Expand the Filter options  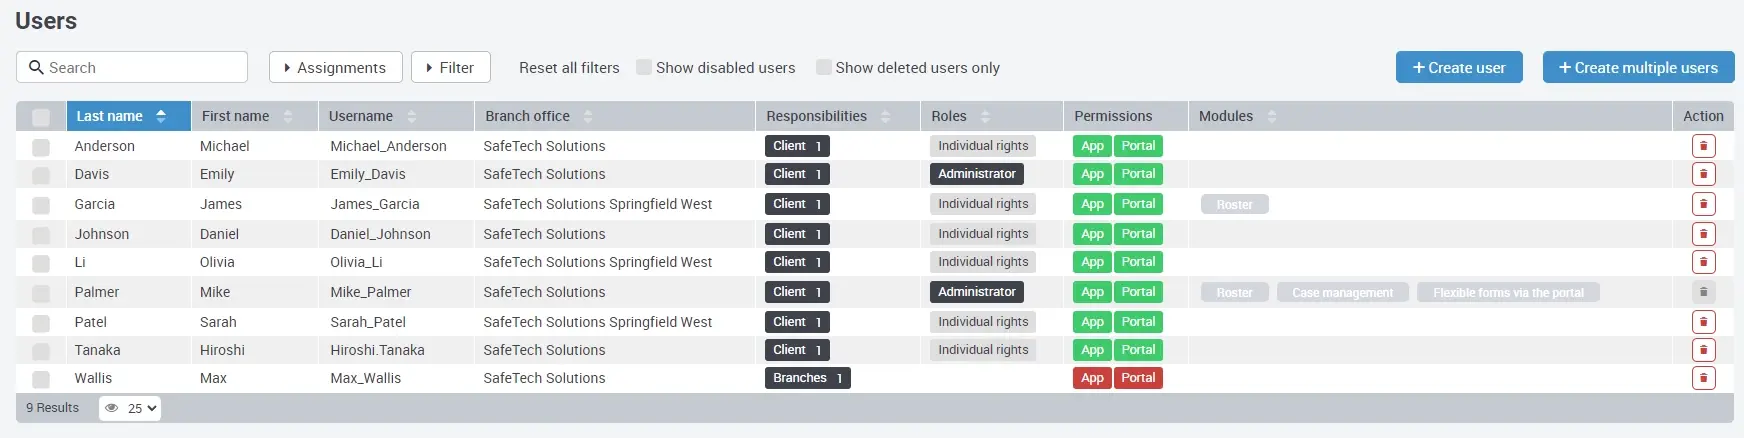tap(450, 68)
